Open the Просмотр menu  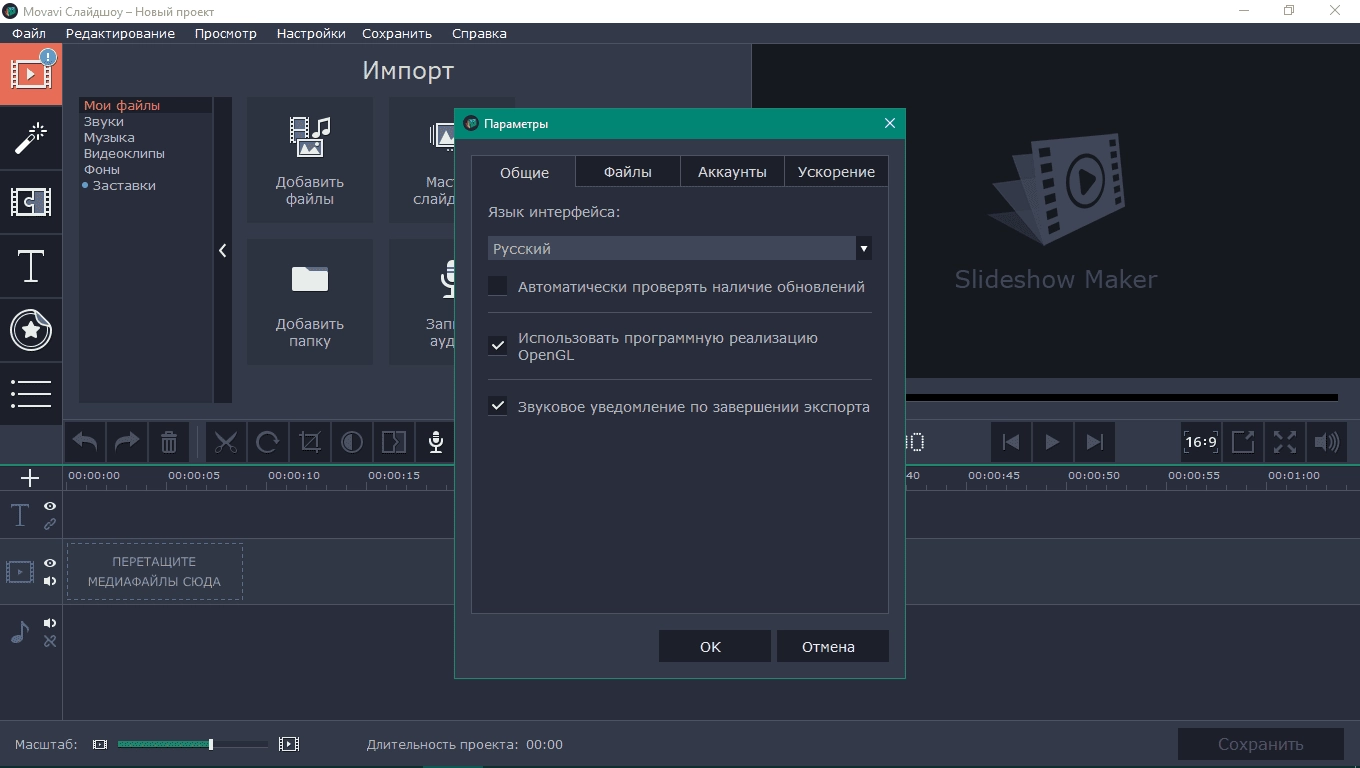coord(226,33)
